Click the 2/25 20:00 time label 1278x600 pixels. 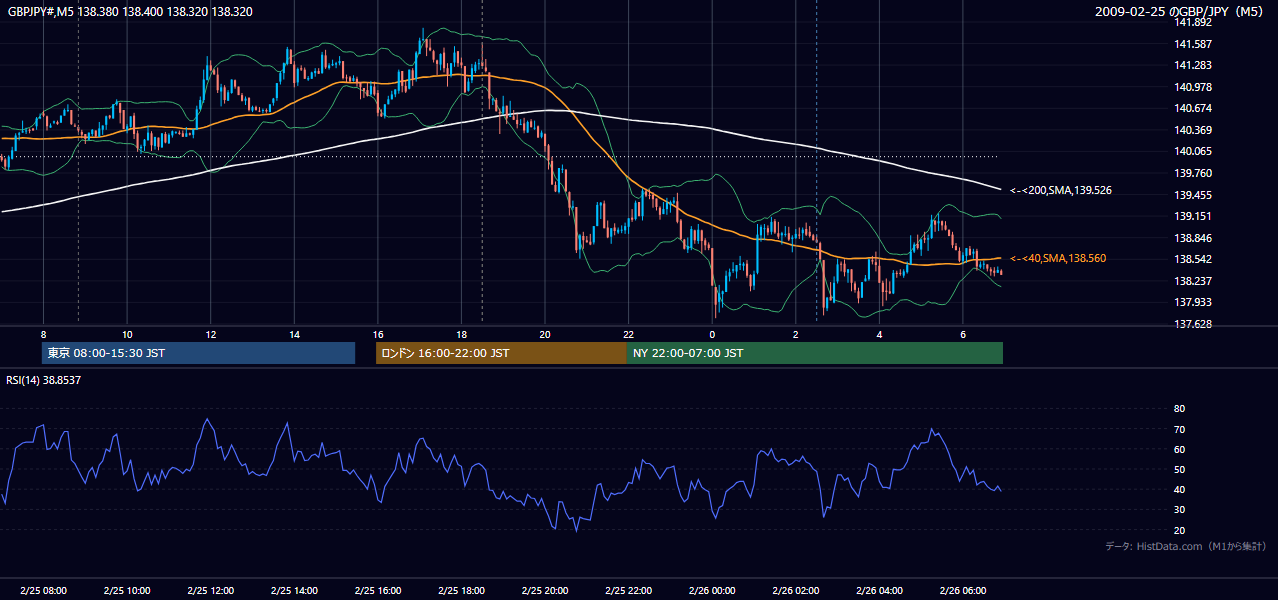coord(545,591)
